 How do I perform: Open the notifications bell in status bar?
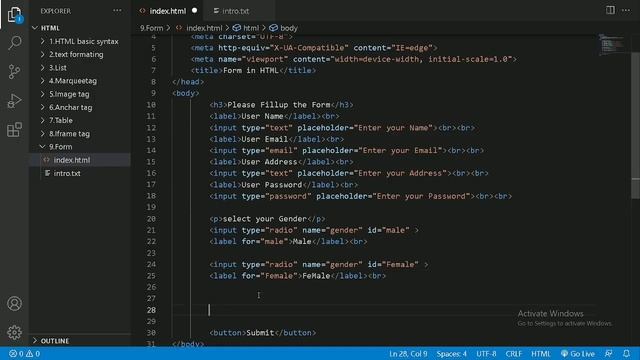627,353
